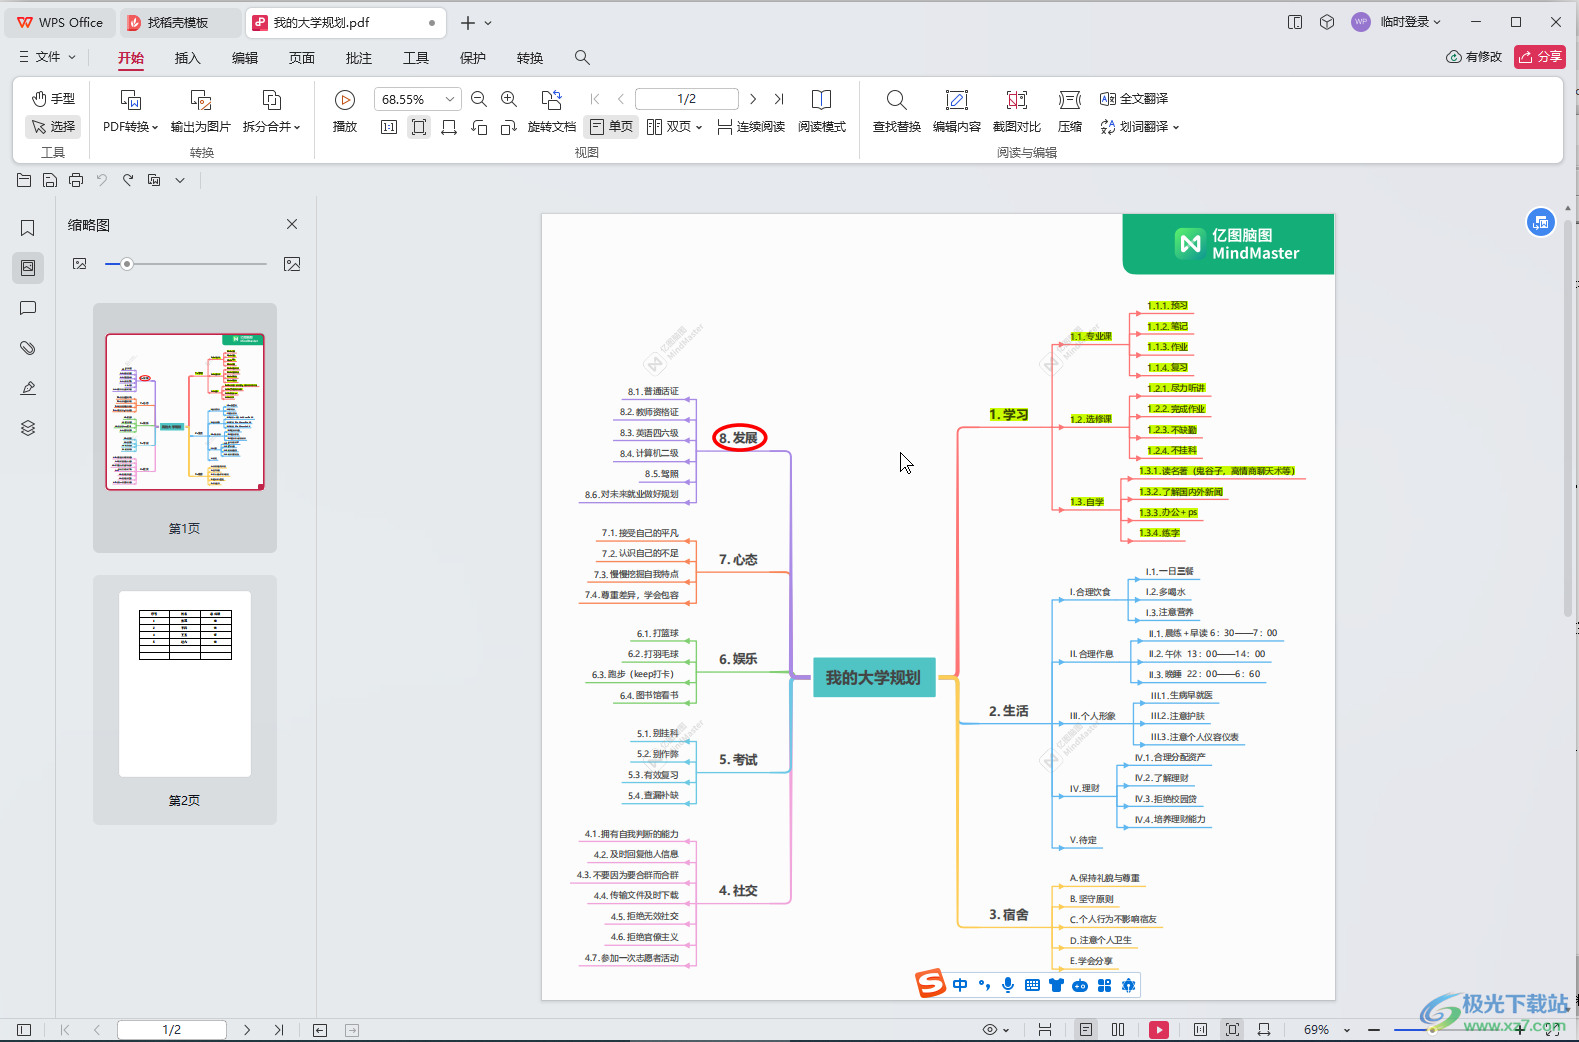
Task: Enable 单页 single page view
Action: point(611,127)
